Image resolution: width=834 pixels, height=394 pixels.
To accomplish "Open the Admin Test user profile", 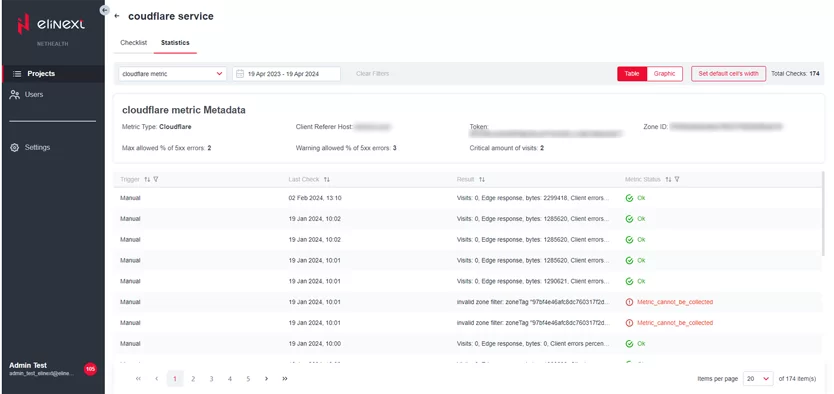I will pyautogui.click(x=42, y=369).
